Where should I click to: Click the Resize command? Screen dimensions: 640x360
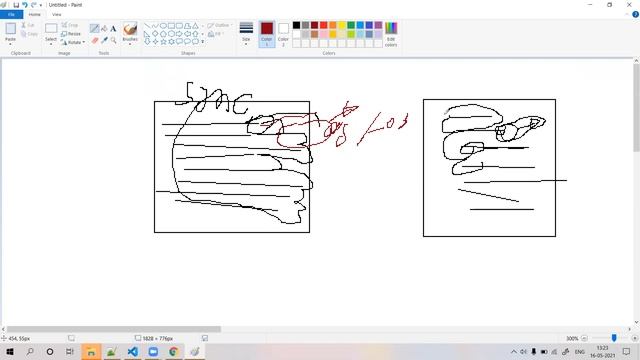(71, 33)
